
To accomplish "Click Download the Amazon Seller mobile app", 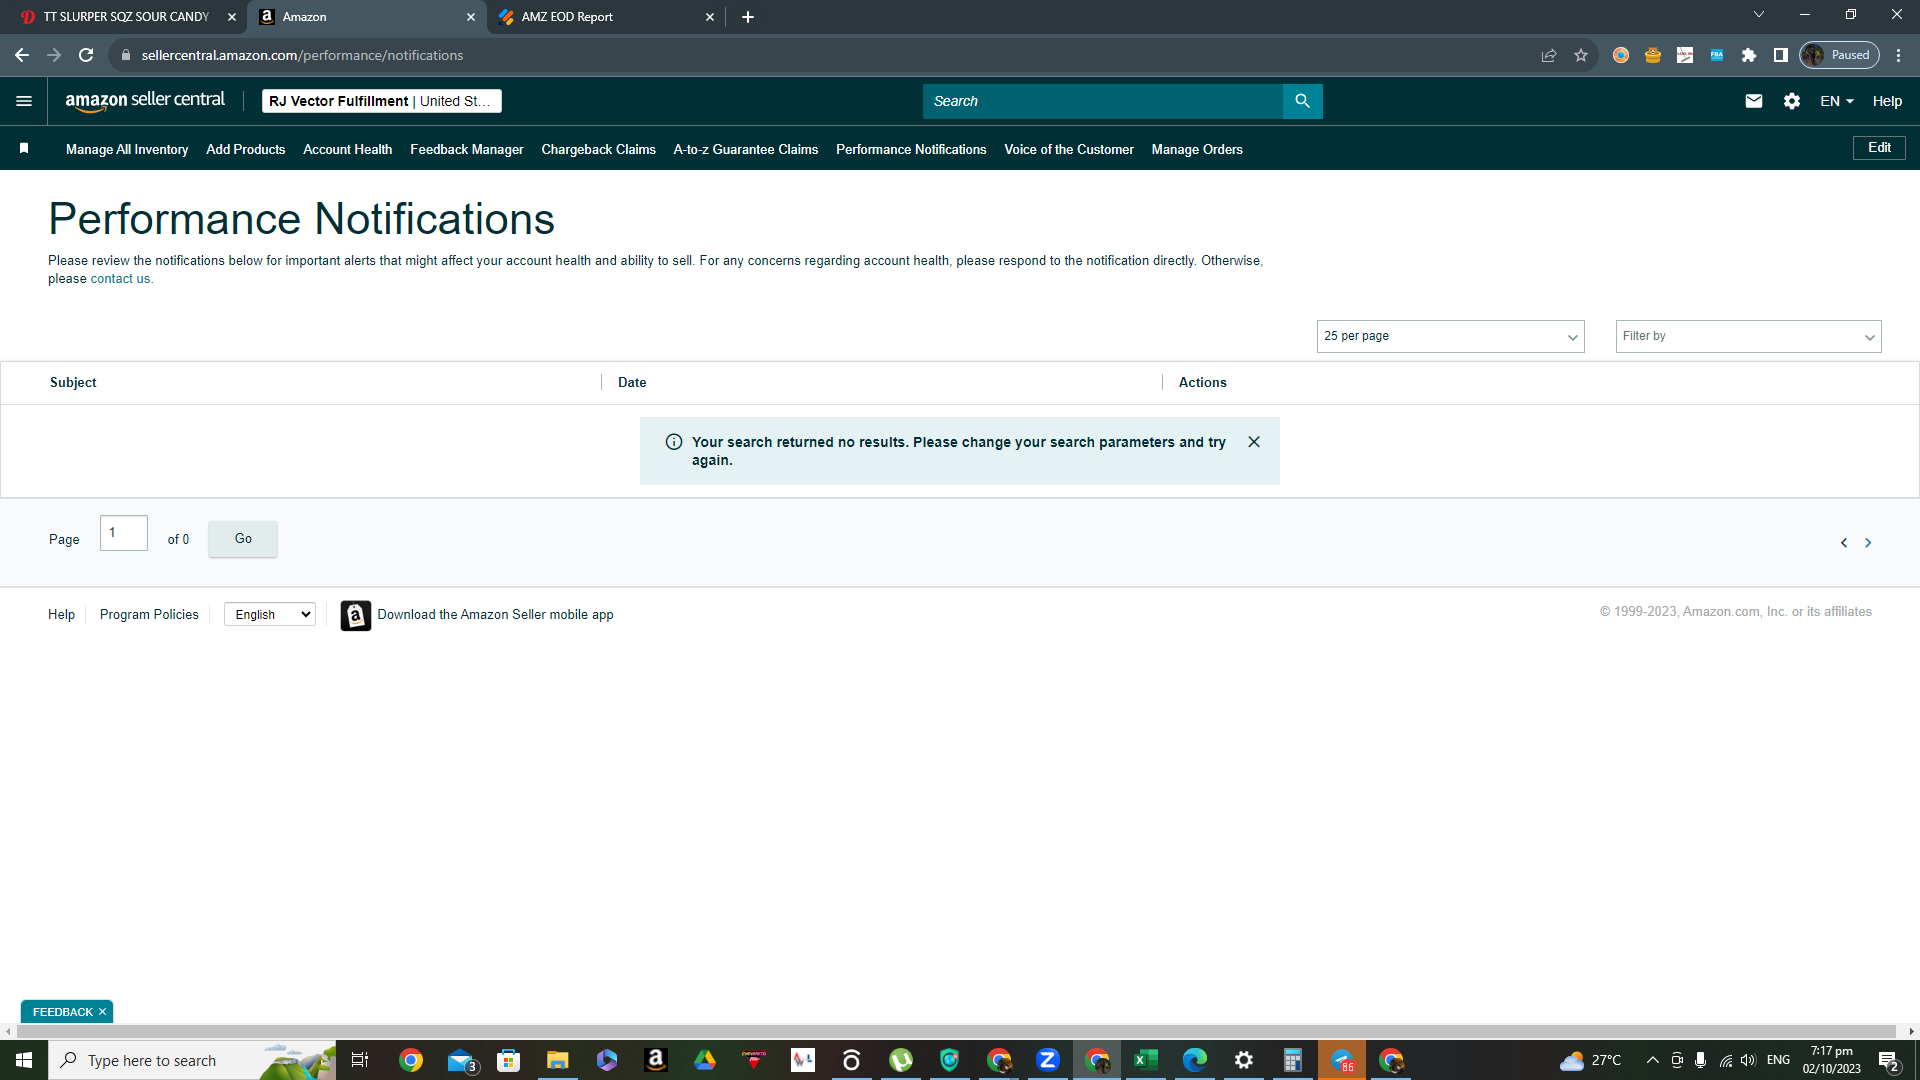I will pos(495,615).
